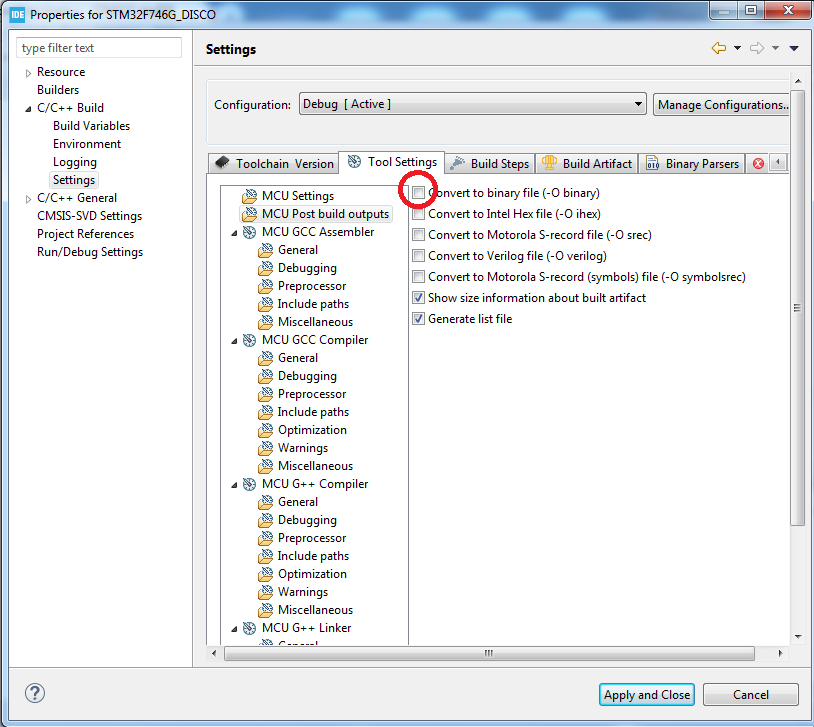Switch to the Binary Parsers tab
This screenshot has width=814, height=727.
tap(692, 164)
